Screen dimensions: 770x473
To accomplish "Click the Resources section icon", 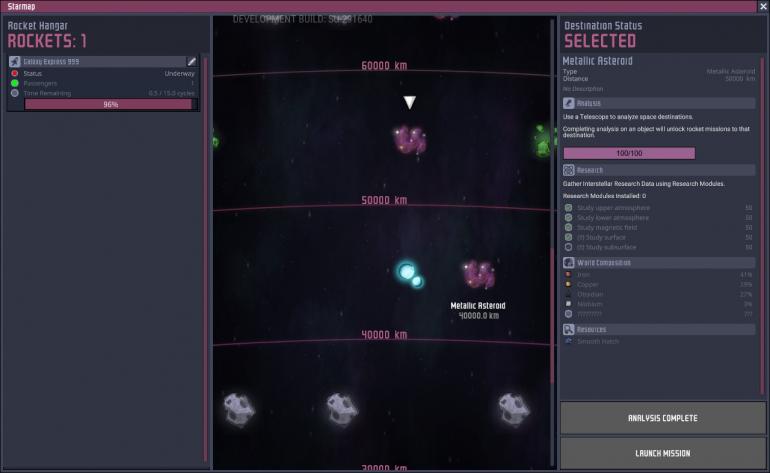I will click(x=569, y=329).
